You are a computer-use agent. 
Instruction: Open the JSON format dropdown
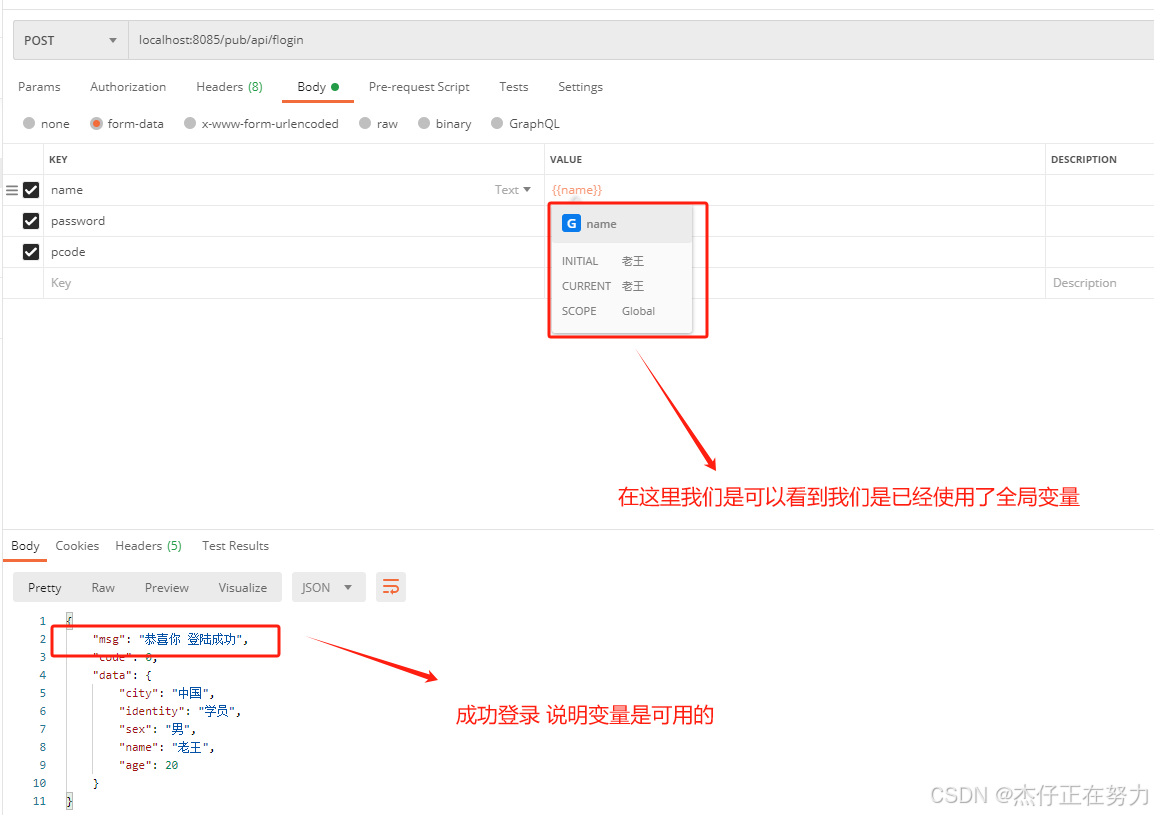pyautogui.click(x=328, y=588)
